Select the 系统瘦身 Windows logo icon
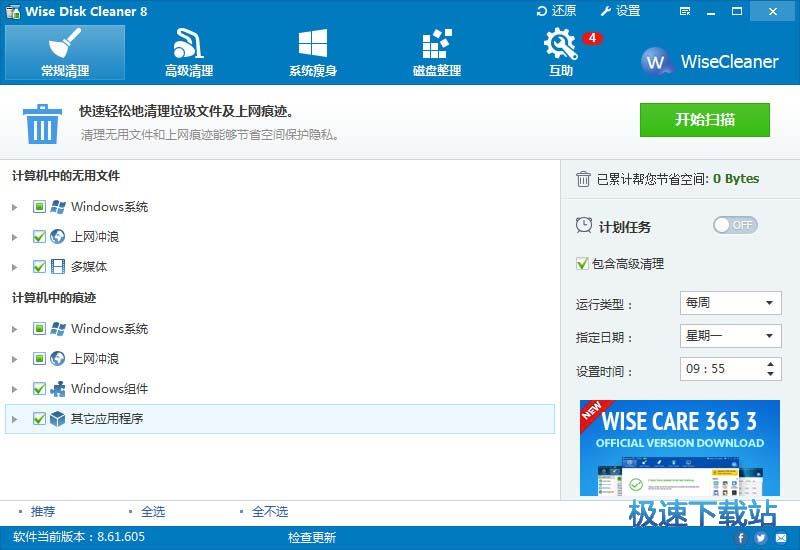This screenshot has height=550, width=800. click(313, 46)
